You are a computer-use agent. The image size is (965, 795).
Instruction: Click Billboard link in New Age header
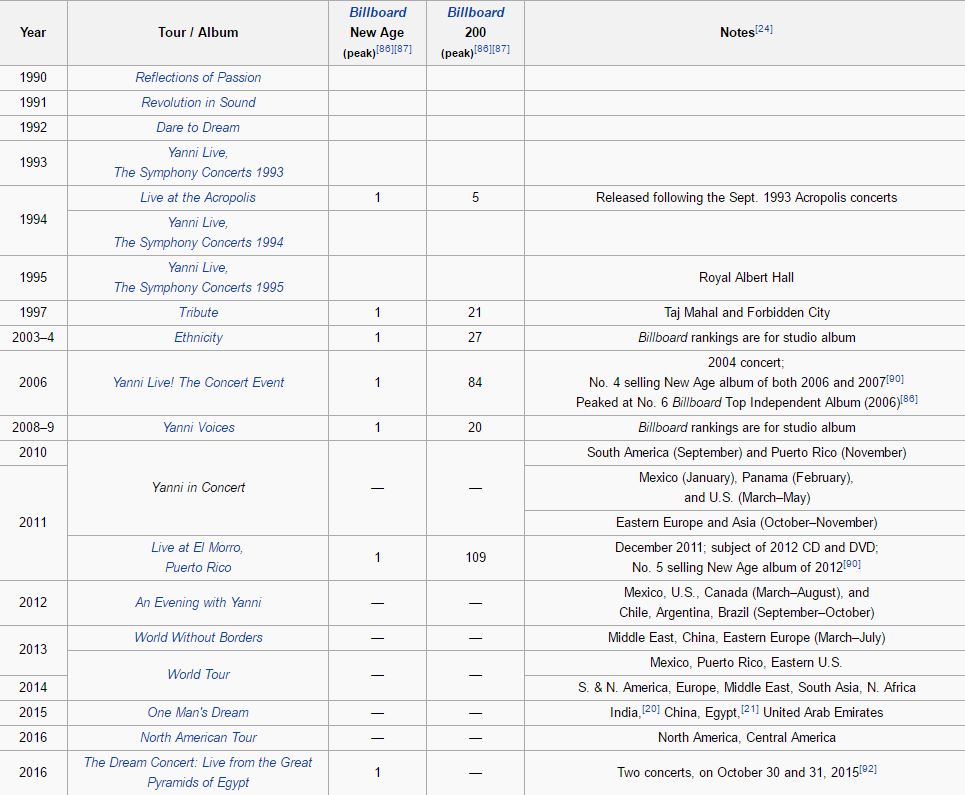pyautogui.click(x=377, y=12)
